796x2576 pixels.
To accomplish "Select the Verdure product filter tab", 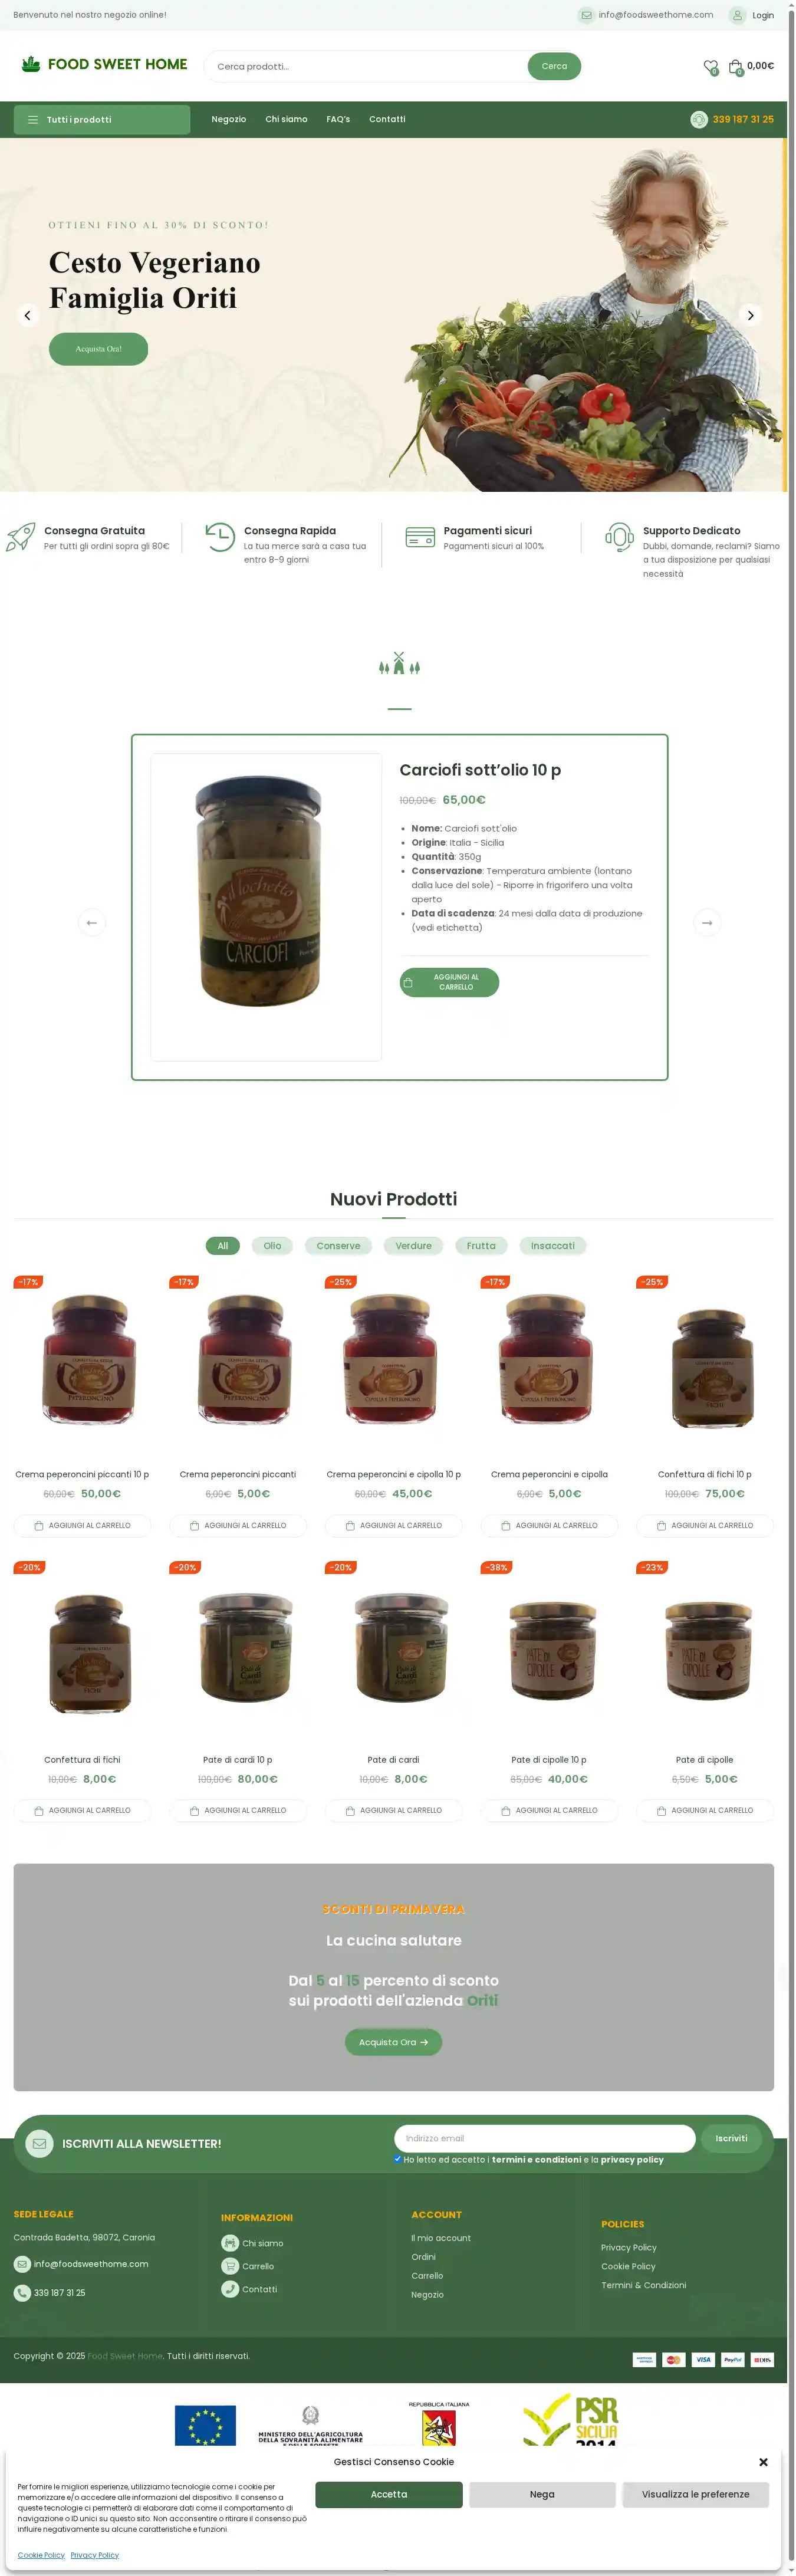I will point(413,1246).
